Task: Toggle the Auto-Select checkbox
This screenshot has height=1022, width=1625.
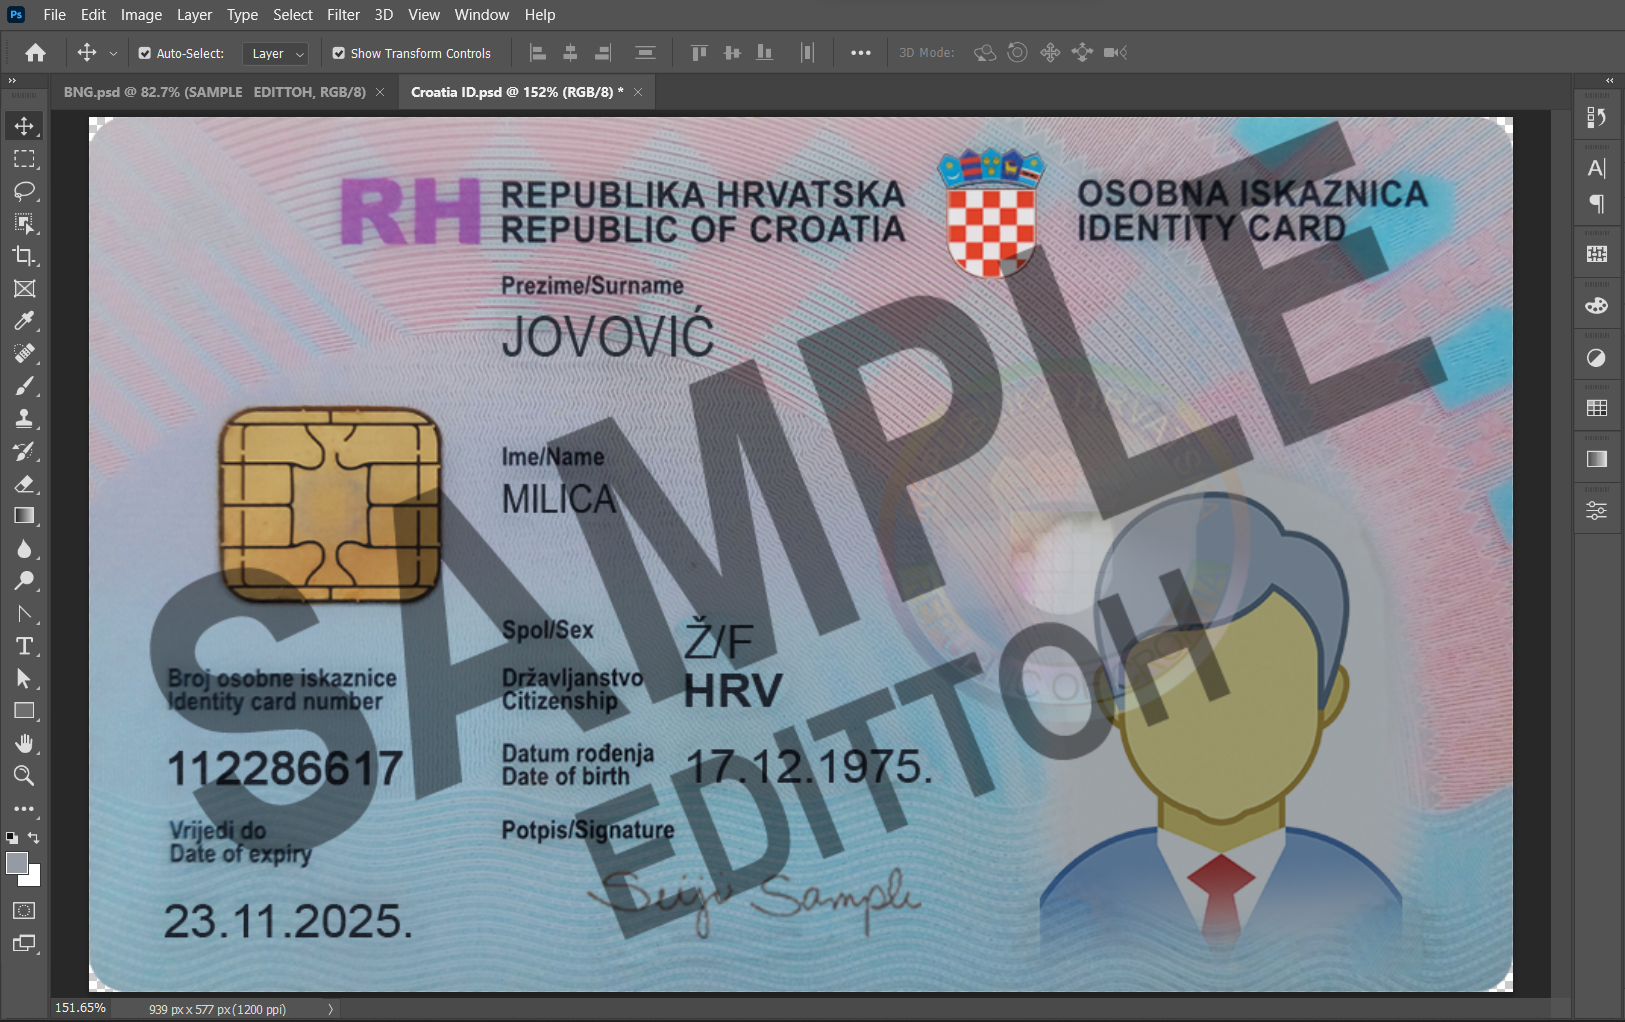Action: (145, 54)
